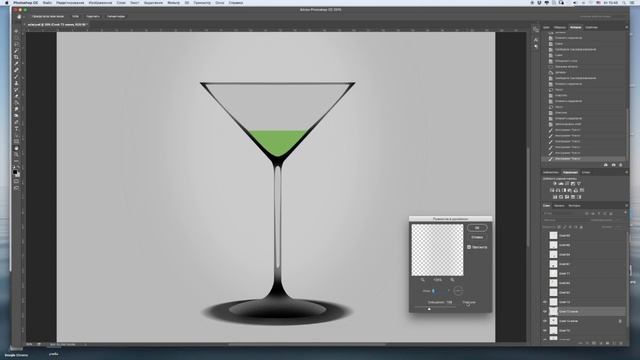Select the Hand tool in toolbar
Screen dimensions: 640x360
[x=16, y=148]
